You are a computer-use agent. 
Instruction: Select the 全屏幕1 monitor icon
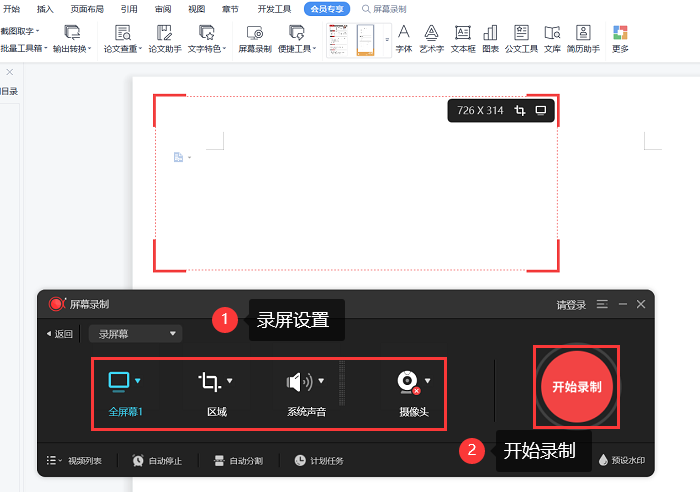pyautogui.click(x=119, y=381)
